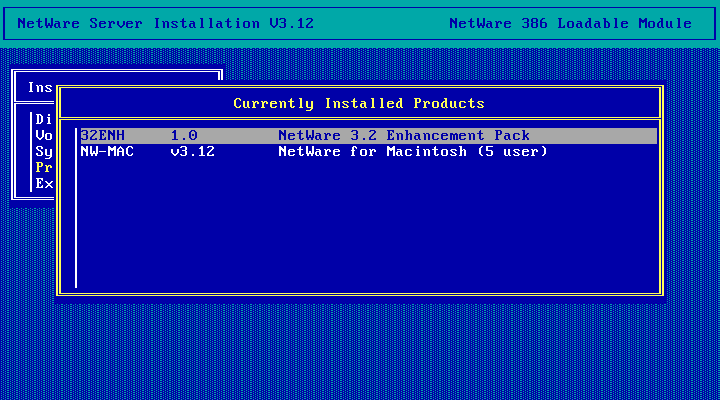The width and height of the screenshot is (720, 400).
Task: Click NetWare 3.2 Enhancement Pack description
Action: pyautogui.click(x=404, y=135)
